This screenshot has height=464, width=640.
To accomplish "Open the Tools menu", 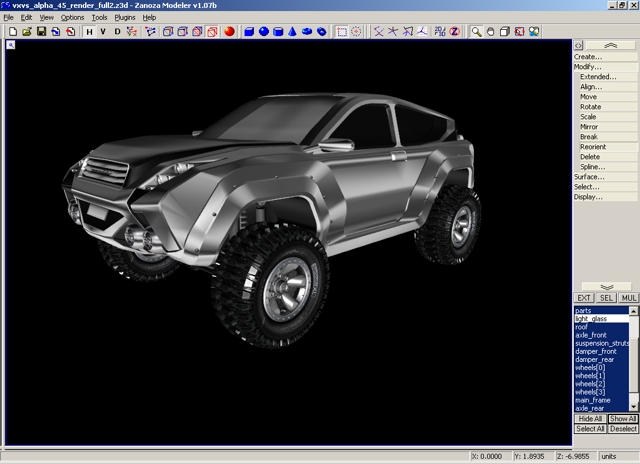I will click(99, 18).
